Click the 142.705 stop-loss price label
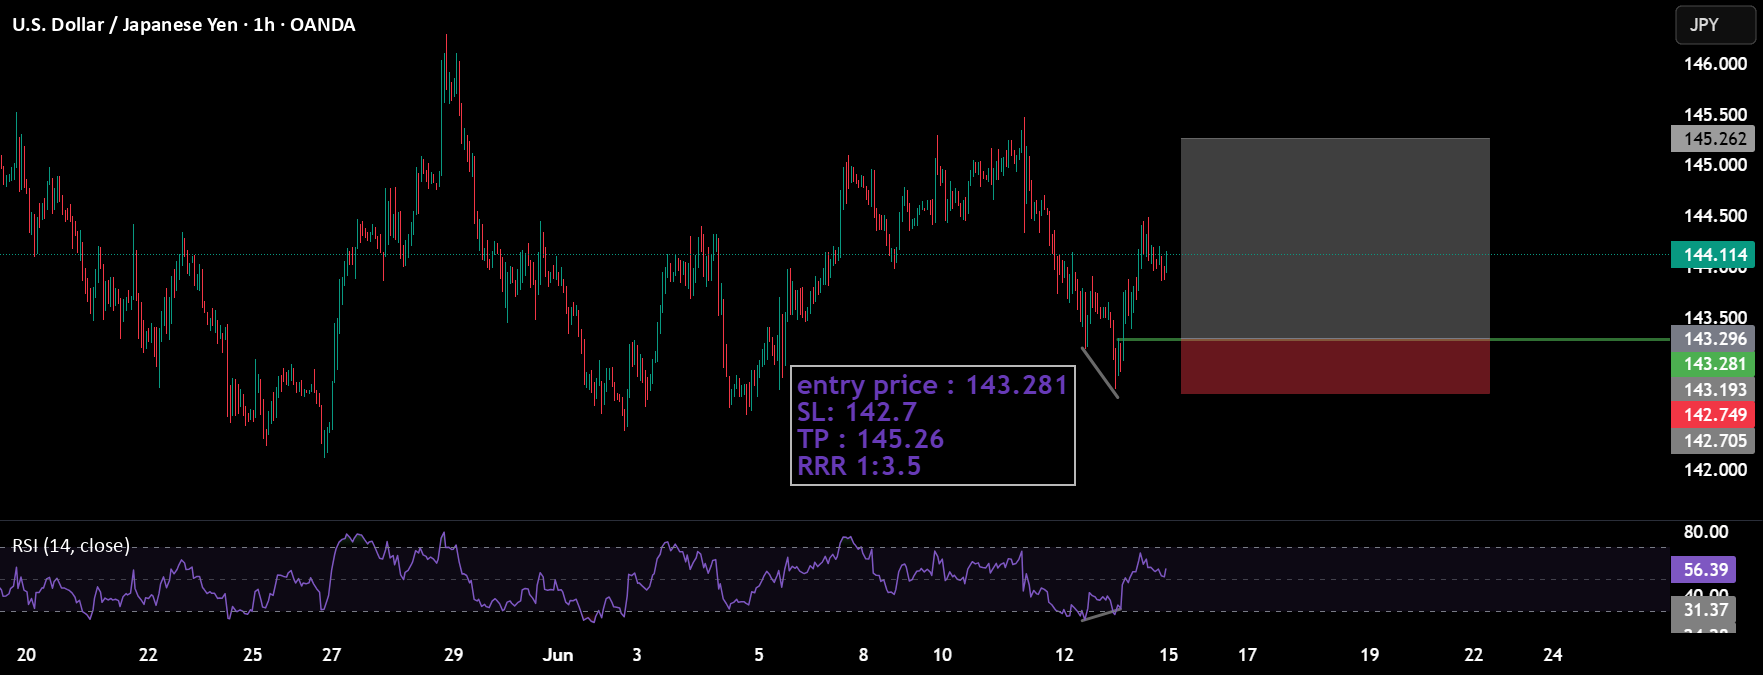1763x675 pixels. click(x=1713, y=441)
